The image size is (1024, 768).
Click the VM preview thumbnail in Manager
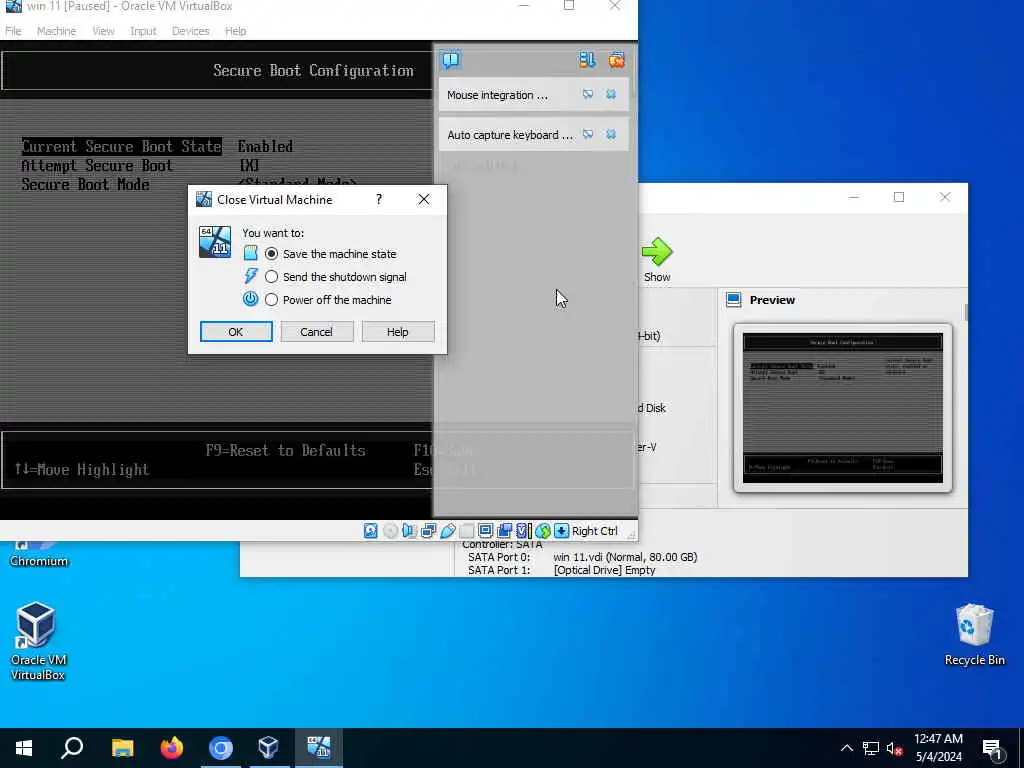pyautogui.click(x=842, y=408)
